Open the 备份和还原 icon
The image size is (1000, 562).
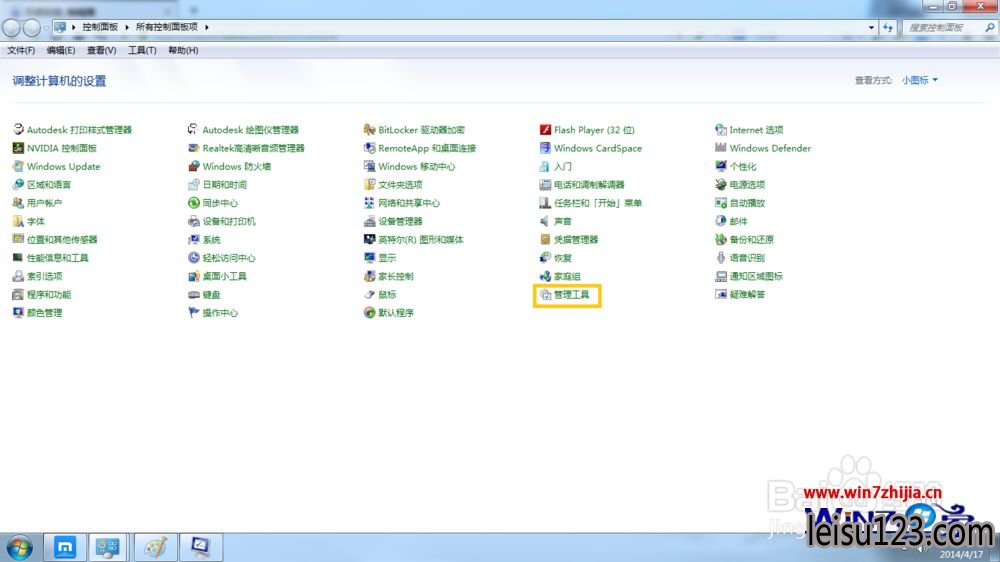[721, 240]
